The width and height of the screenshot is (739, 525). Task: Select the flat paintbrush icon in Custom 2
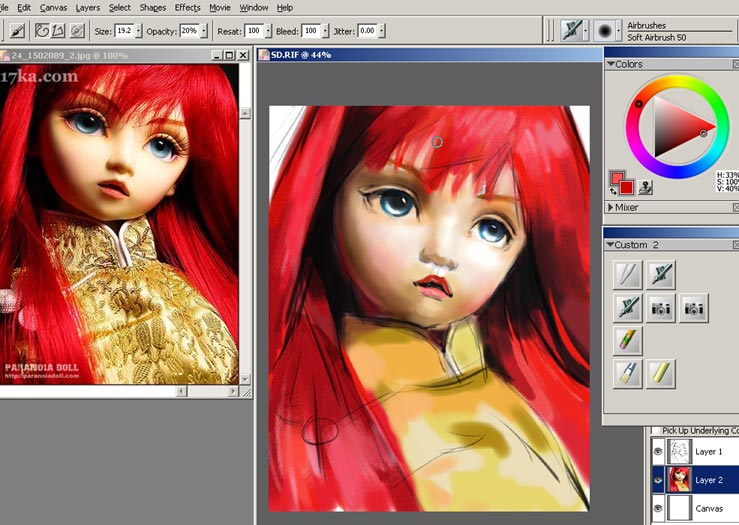tap(627, 374)
